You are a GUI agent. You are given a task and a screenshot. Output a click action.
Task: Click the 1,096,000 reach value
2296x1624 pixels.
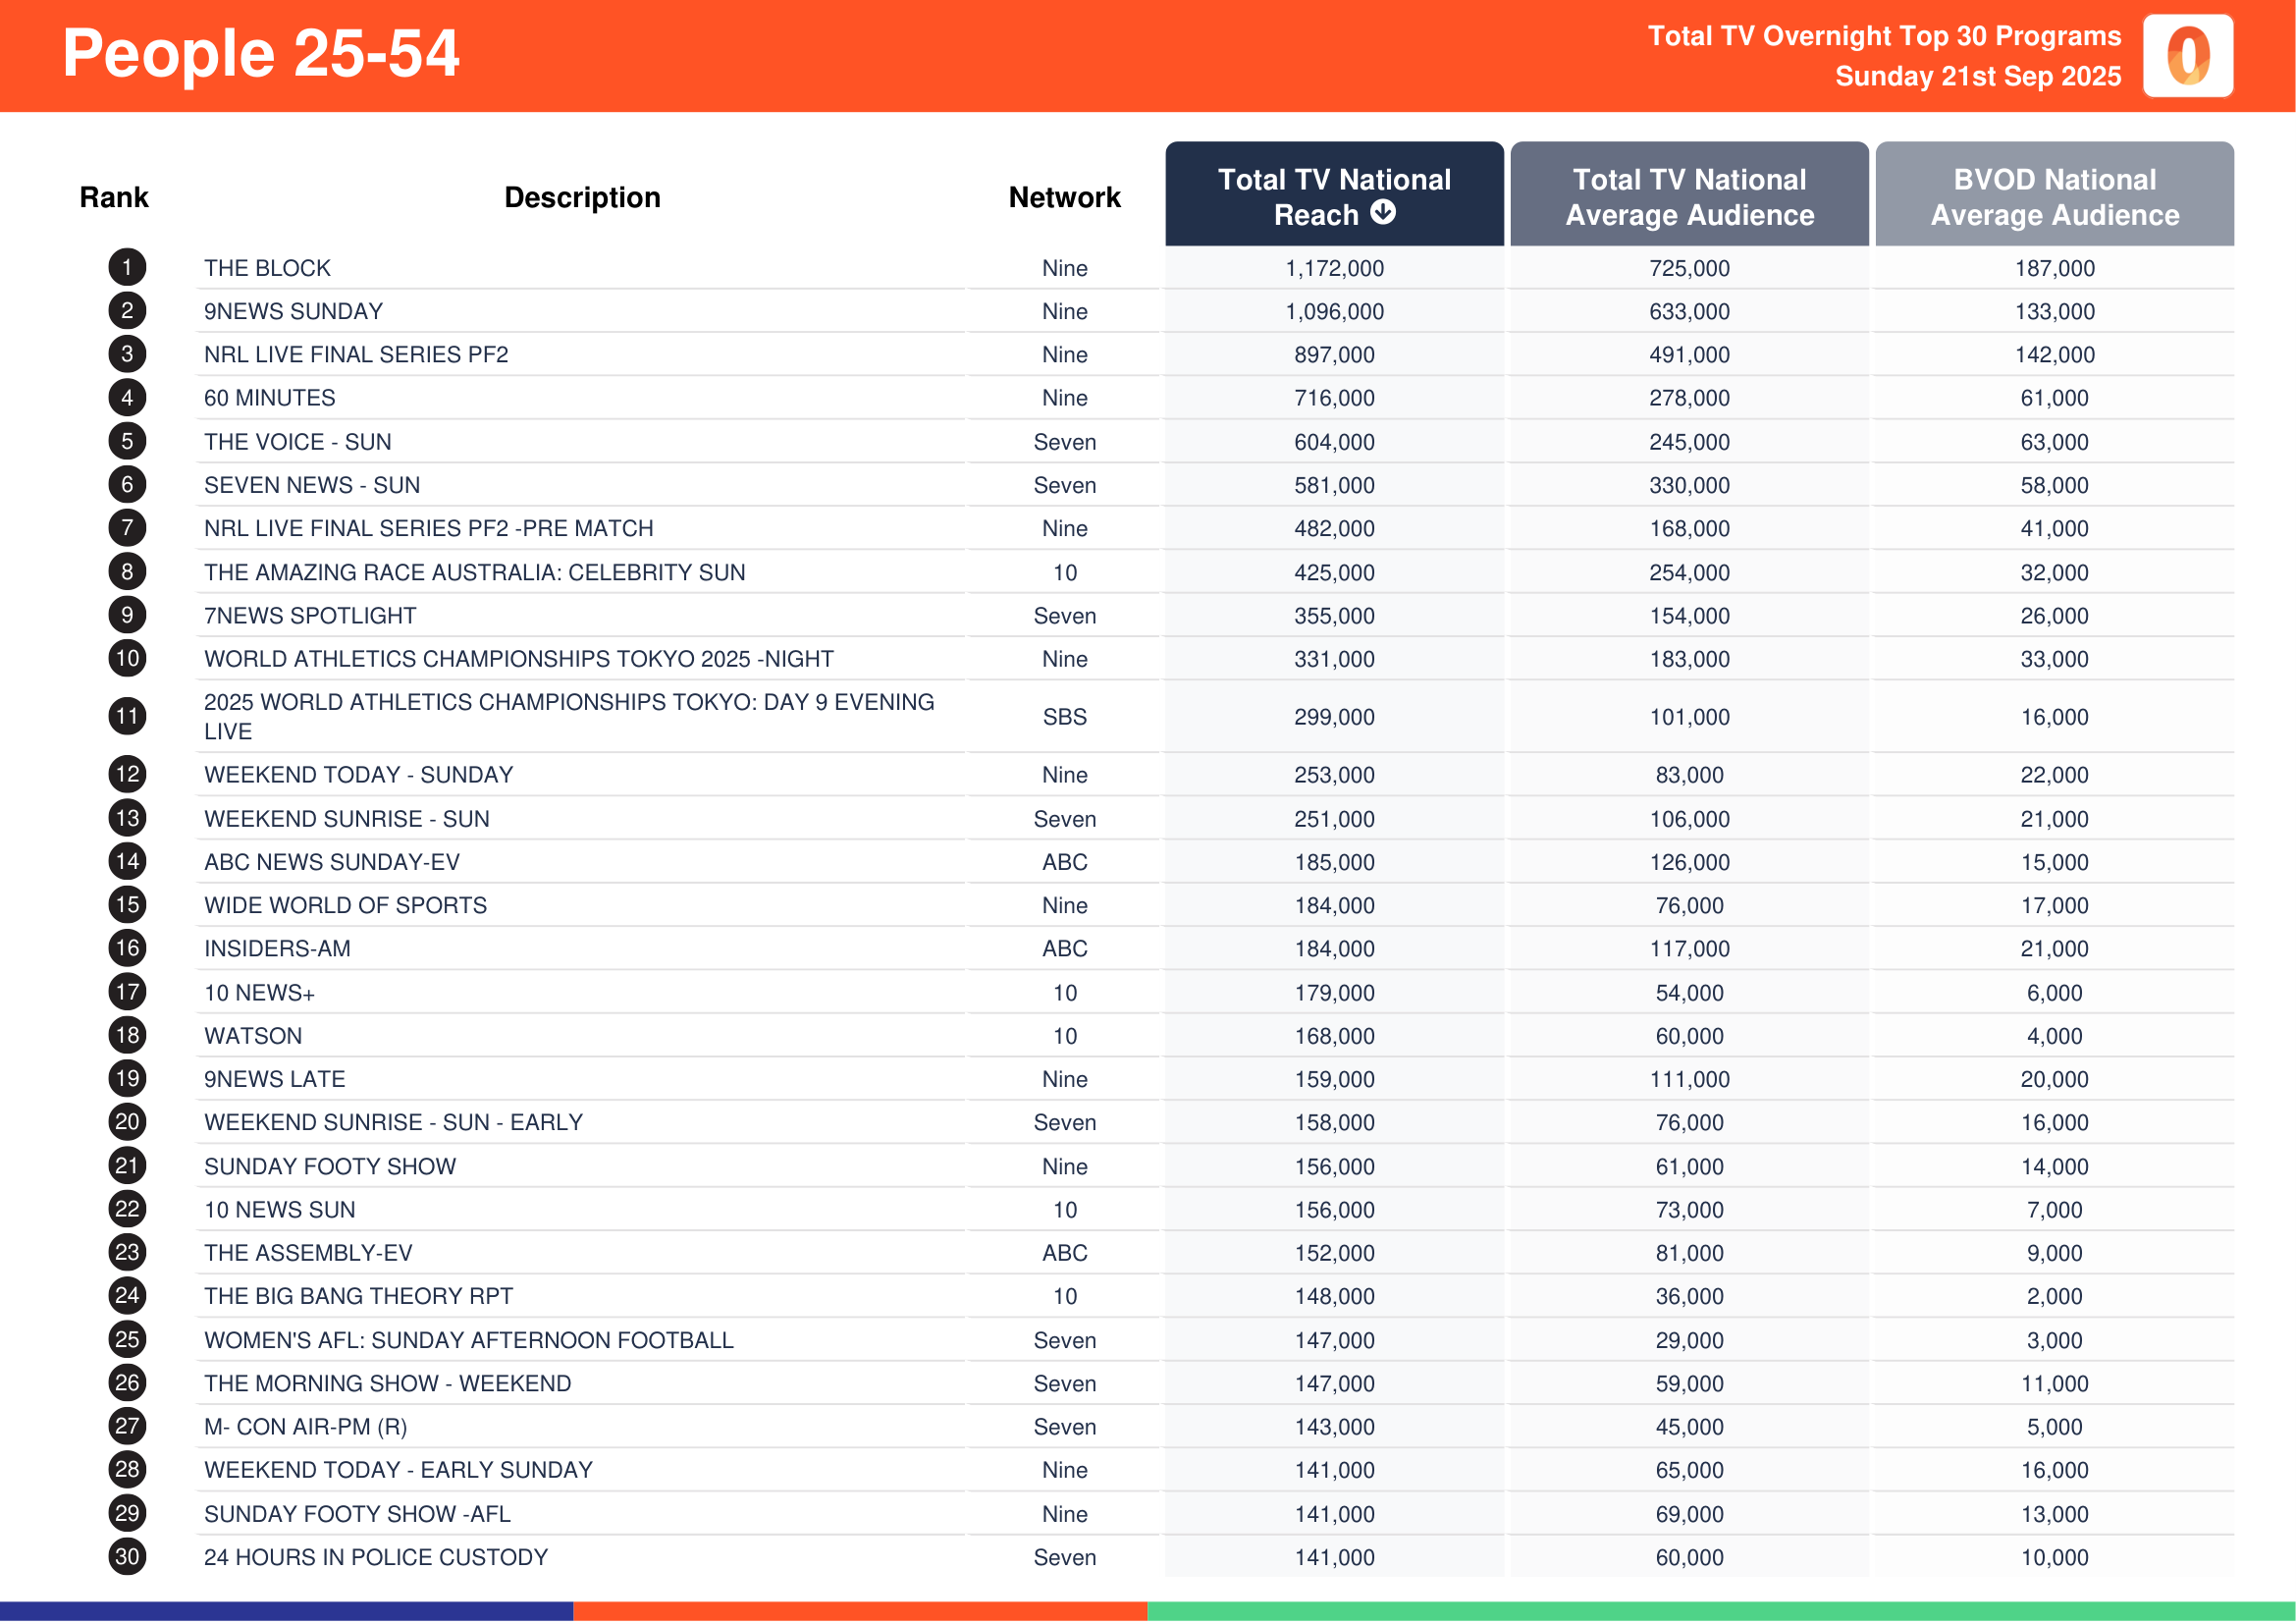pyautogui.click(x=1334, y=311)
